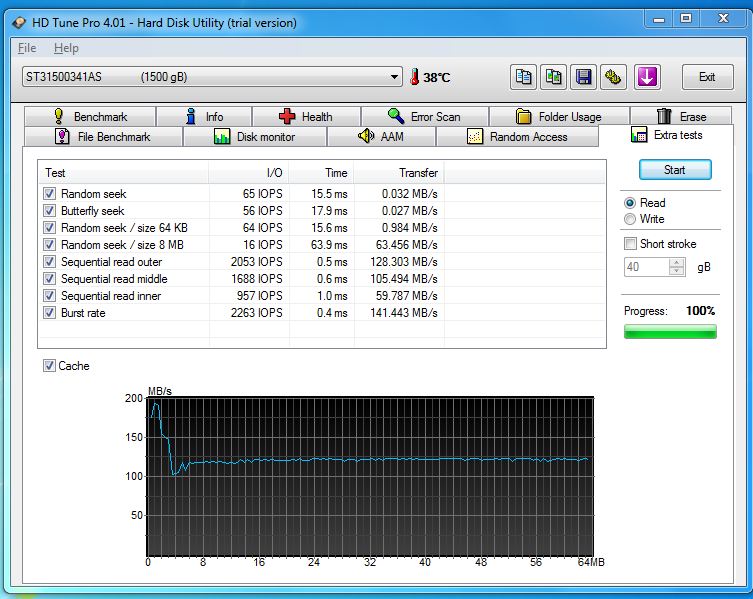Click the Time column header

(321, 172)
